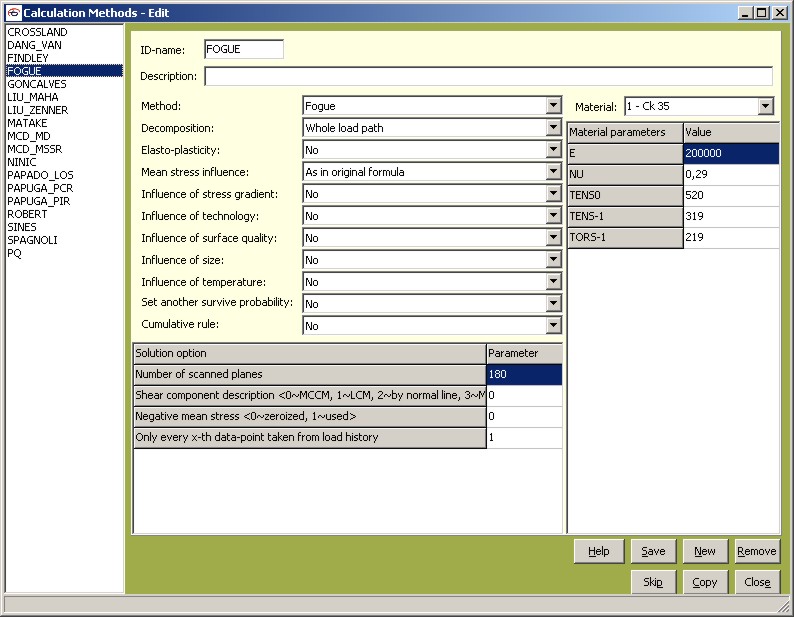The width and height of the screenshot is (794, 617).
Task: Click the TORS-1 value cell 219
Action: (731, 237)
